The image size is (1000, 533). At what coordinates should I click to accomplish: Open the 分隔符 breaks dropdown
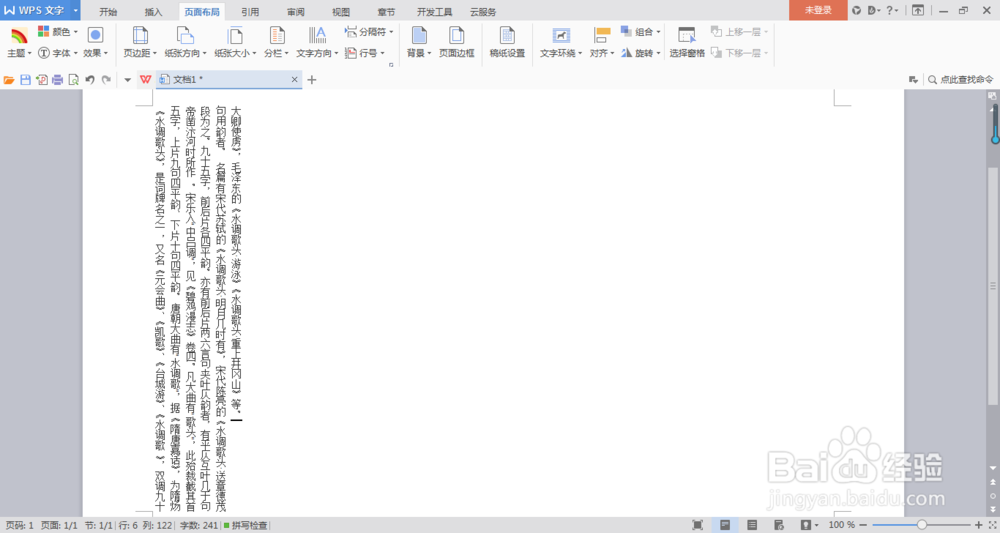(369, 31)
